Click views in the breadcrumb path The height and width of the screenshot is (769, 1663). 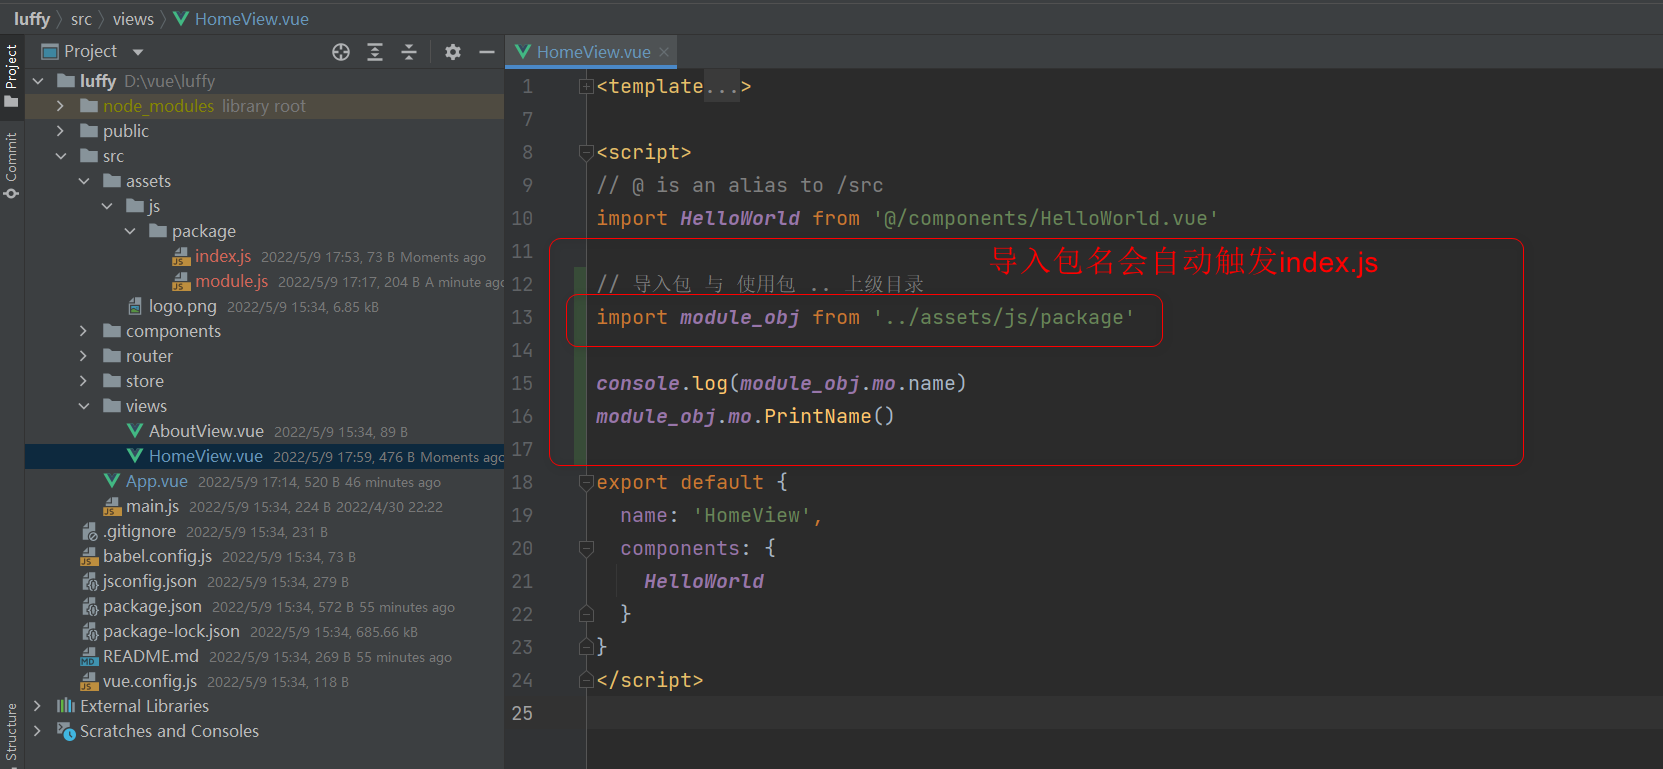point(133,19)
